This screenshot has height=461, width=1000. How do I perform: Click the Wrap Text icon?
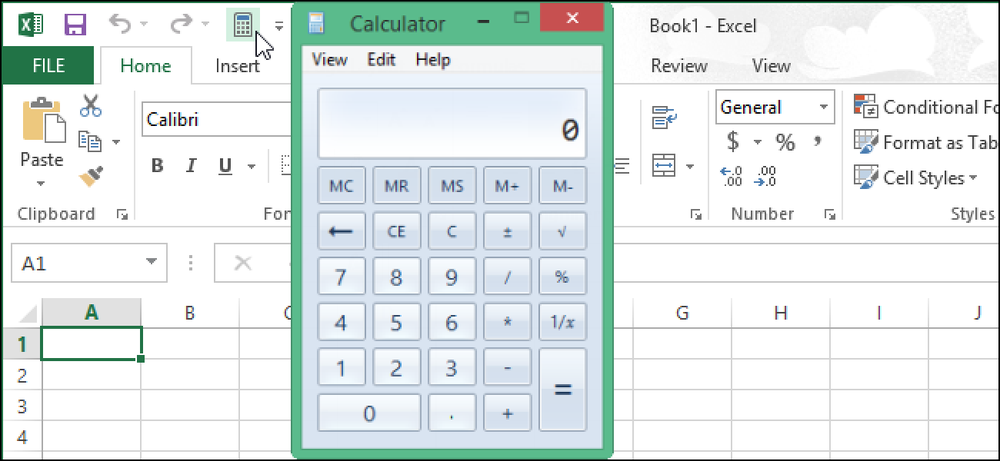click(664, 118)
